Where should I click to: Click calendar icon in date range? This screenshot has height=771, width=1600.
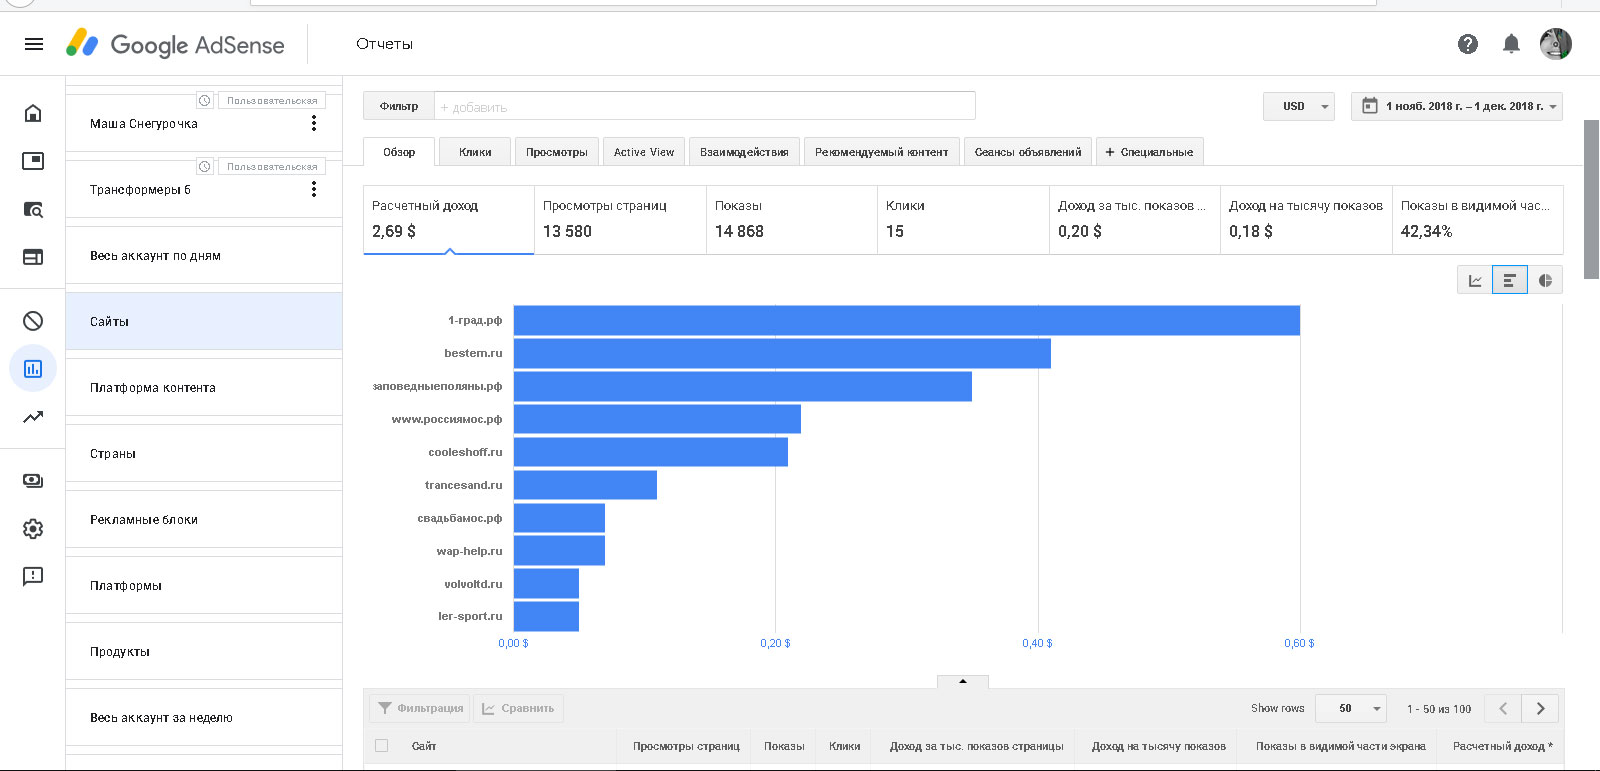pyautogui.click(x=1370, y=106)
